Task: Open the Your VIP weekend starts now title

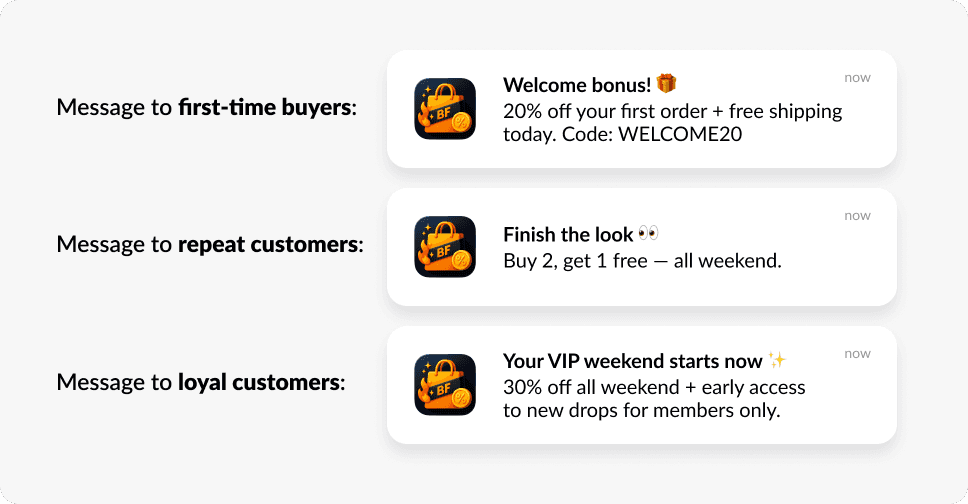Action: tap(634, 361)
